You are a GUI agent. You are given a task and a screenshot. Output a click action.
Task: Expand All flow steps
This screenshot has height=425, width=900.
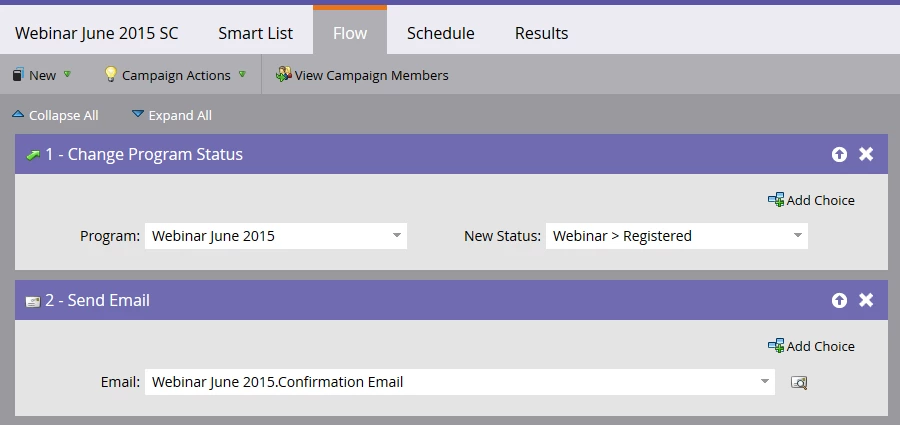pyautogui.click(x=172, y=115)
